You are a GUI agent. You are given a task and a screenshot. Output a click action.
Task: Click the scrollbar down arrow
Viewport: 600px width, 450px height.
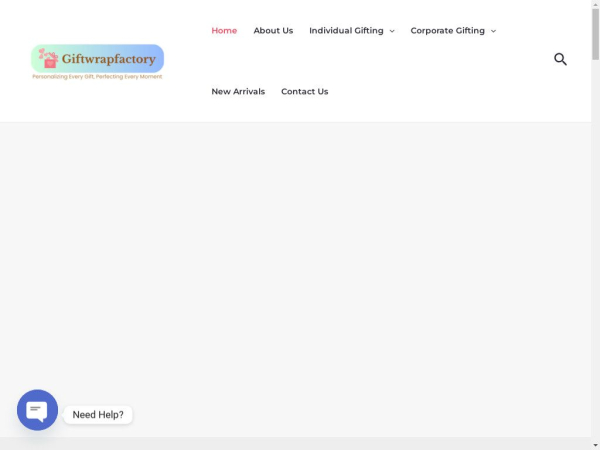(595, 446)
